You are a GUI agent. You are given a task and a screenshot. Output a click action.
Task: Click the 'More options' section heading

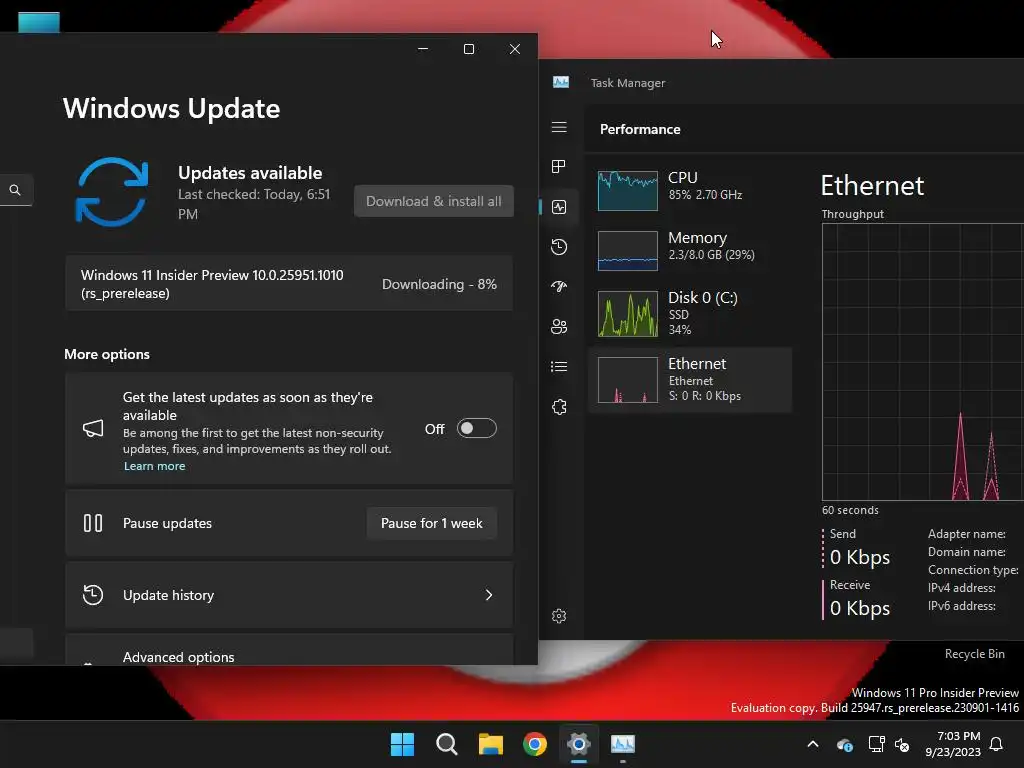(x=107, y=354)
